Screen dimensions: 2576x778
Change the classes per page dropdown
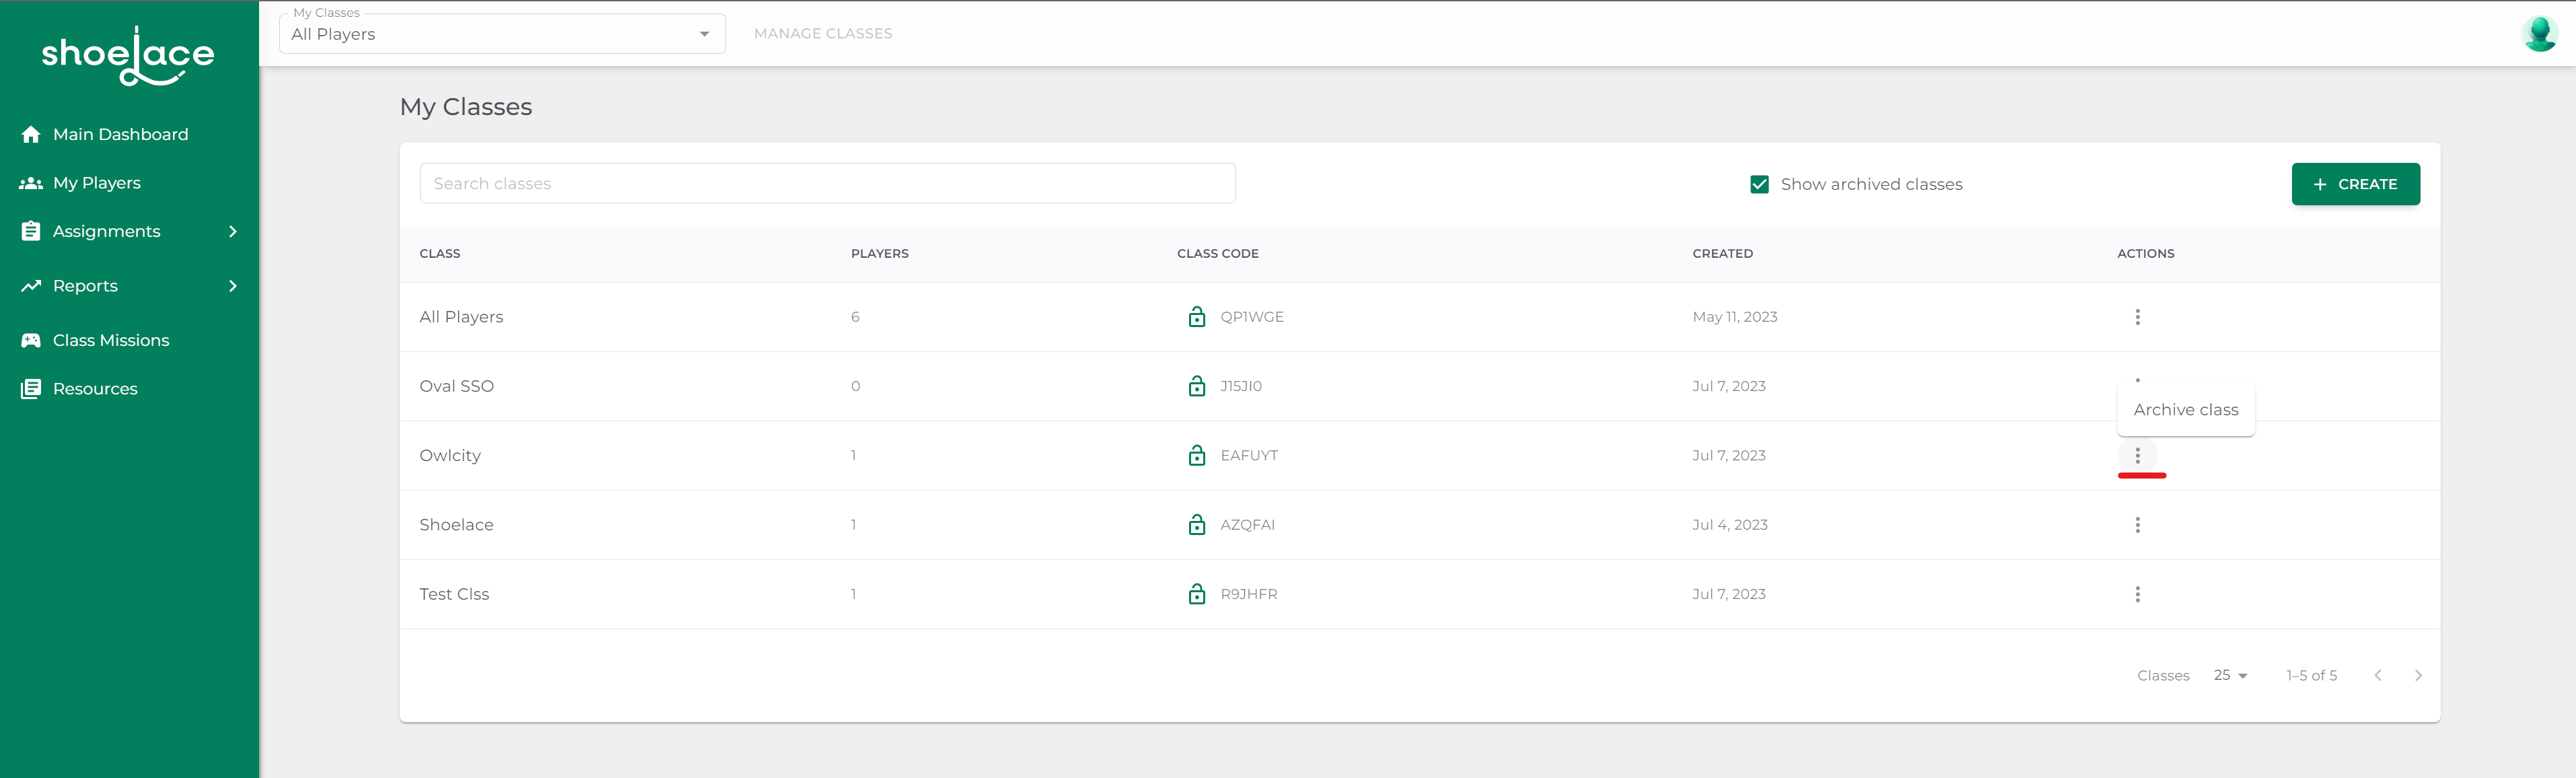2230,675
